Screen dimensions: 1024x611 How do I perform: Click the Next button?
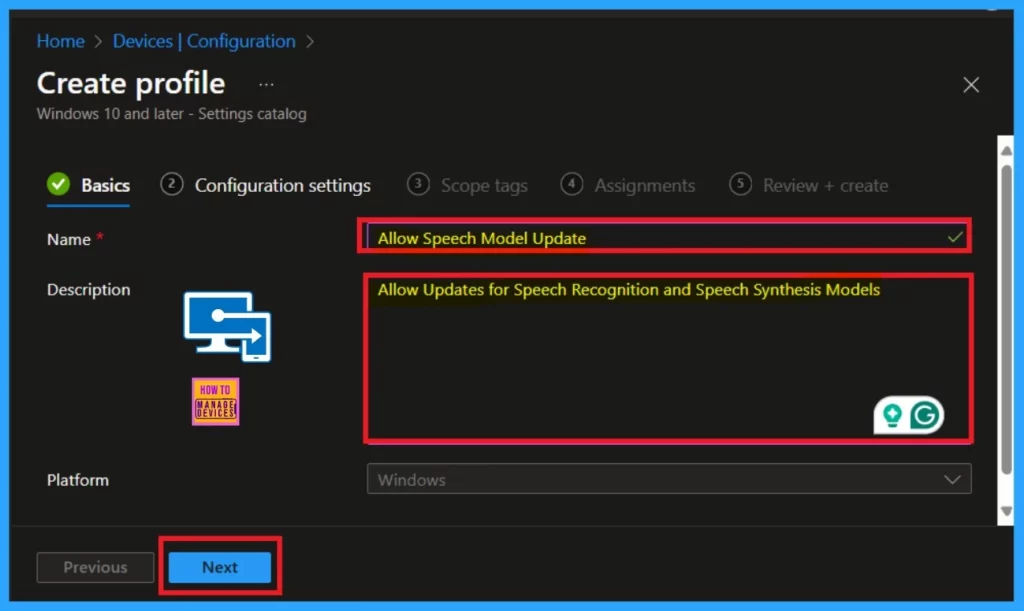219,567
